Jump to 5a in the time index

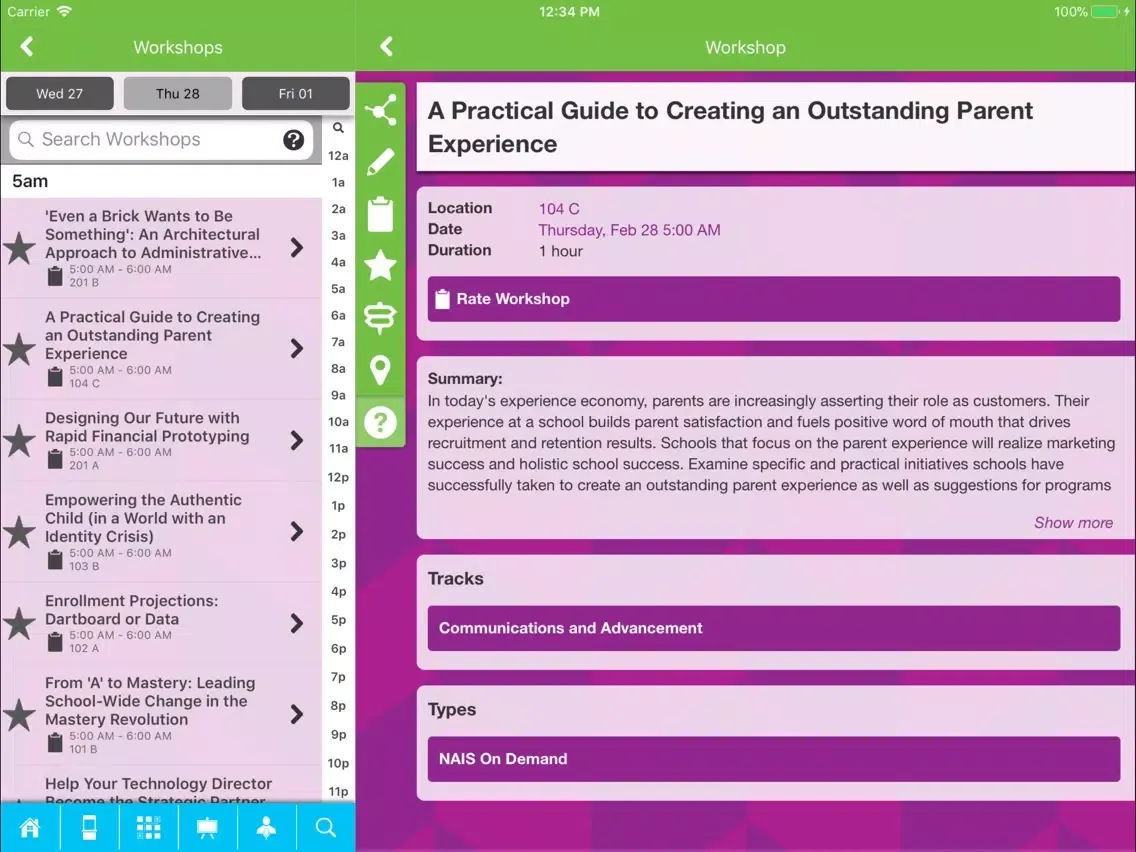point(338,289)
